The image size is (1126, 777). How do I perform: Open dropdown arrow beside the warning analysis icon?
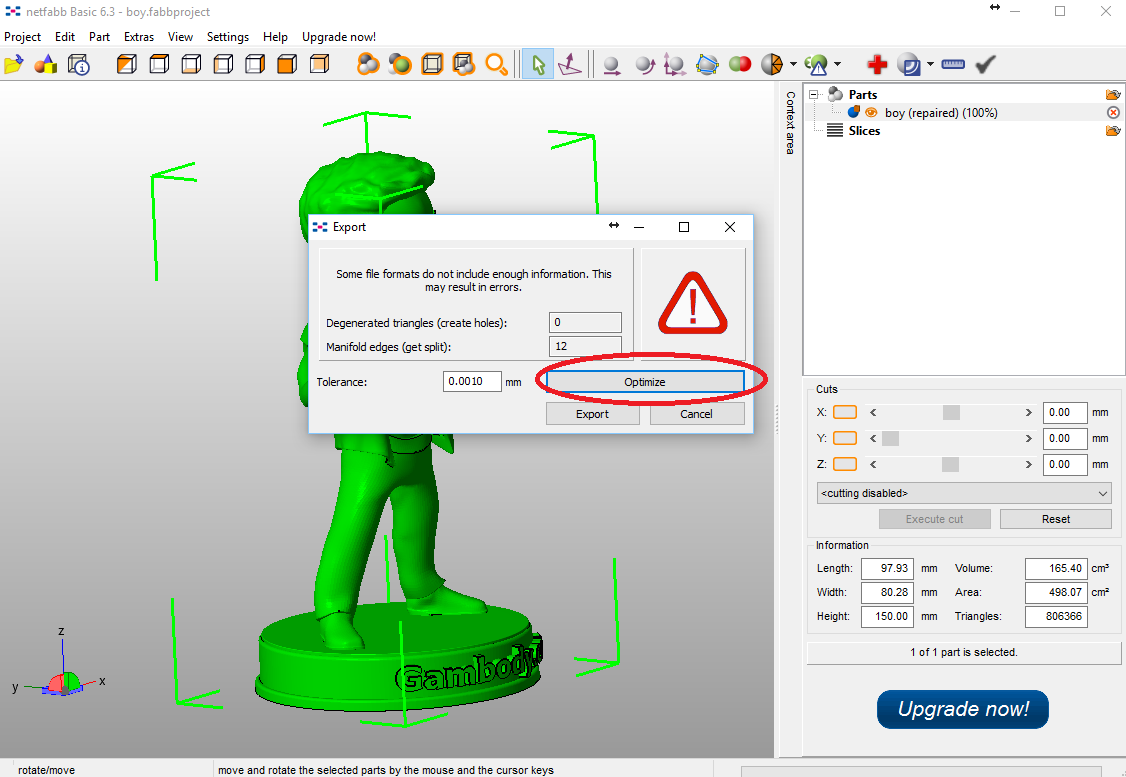click(837, 65)
